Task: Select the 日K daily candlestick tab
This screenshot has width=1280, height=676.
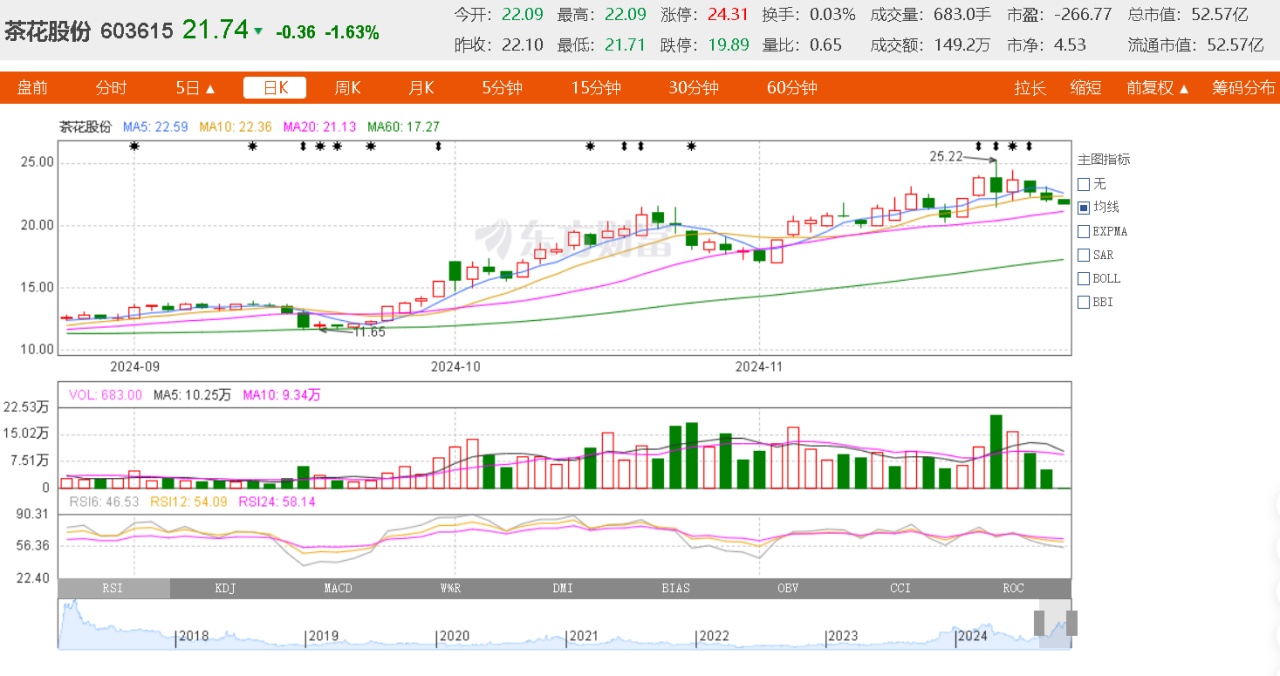Action: coord(275,88)
